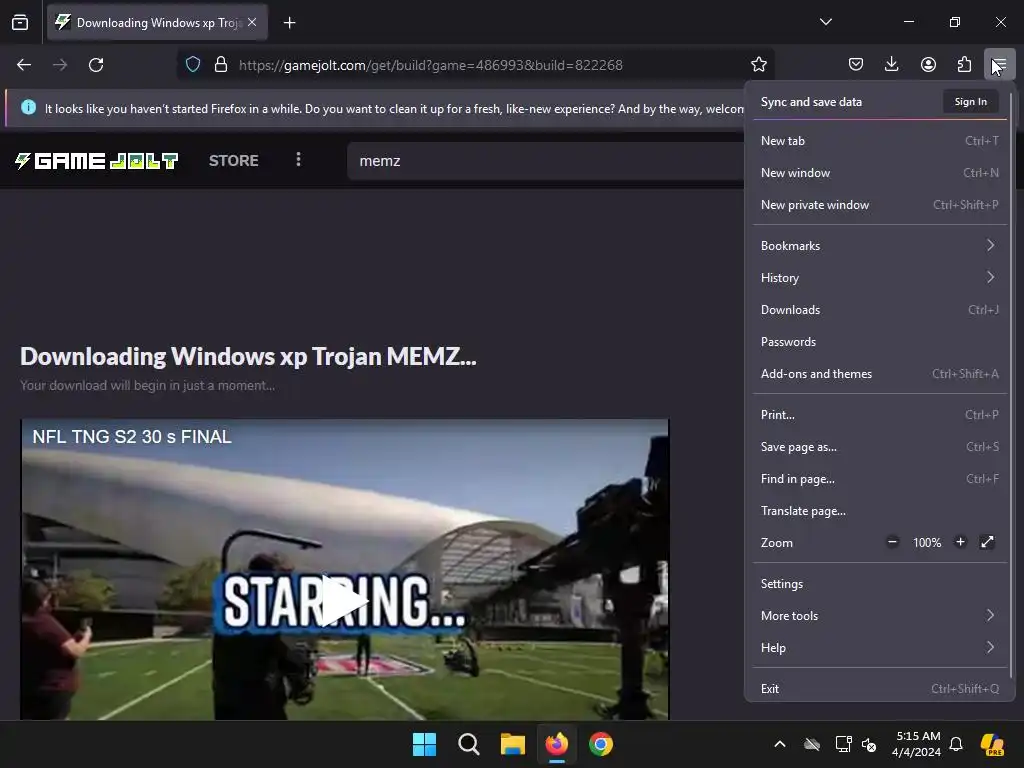Open Add-ons and themes
The width and height of the screenshot is (1024, 768).
coord(879,374)
